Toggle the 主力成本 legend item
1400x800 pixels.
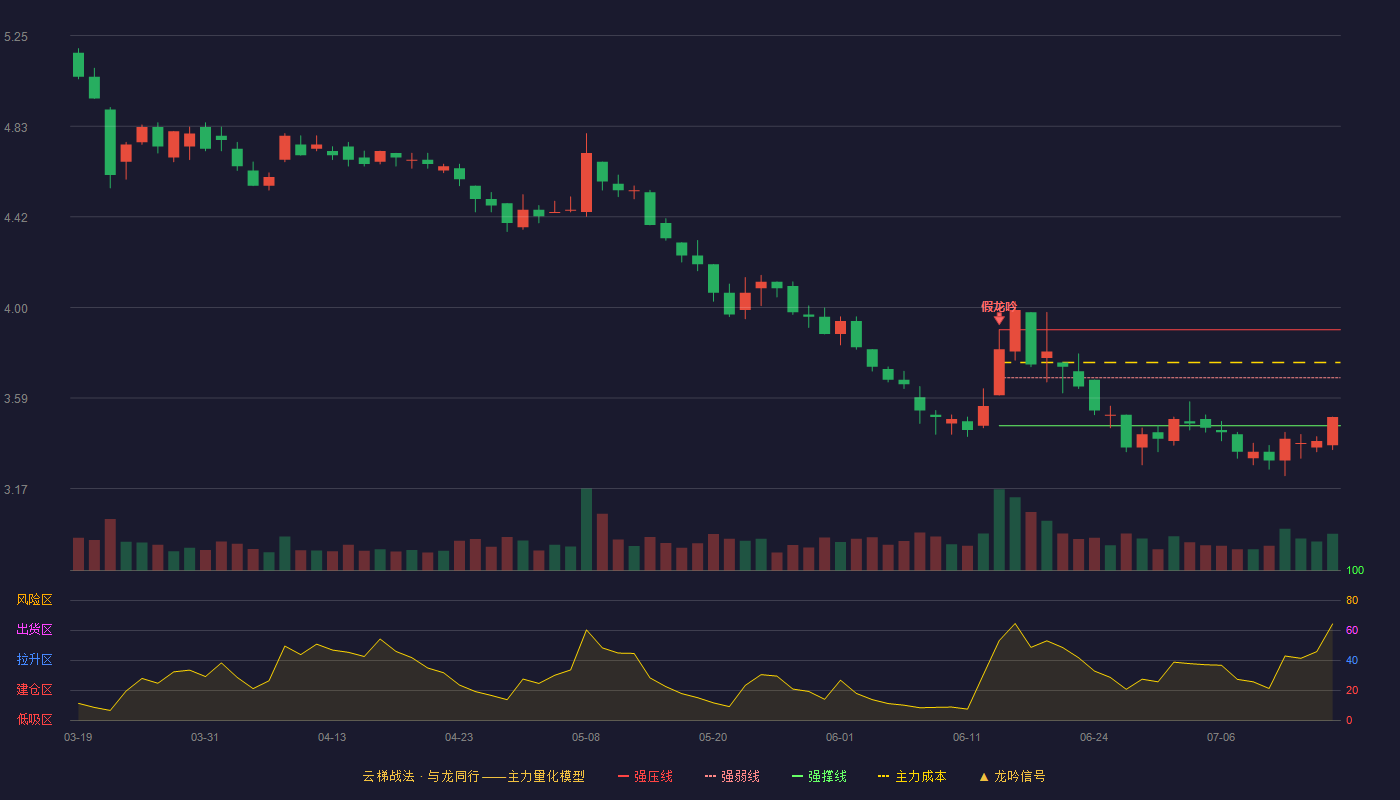click(912, 776)
